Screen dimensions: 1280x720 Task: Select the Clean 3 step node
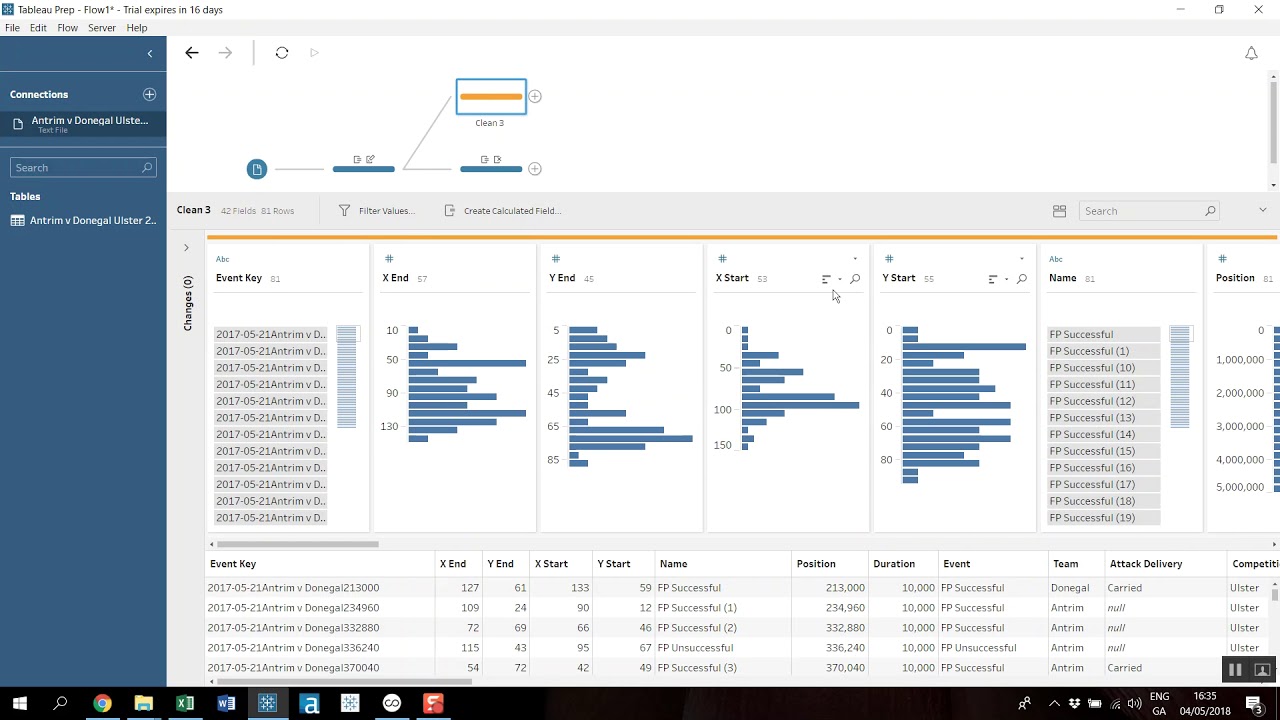pos(491,97)
